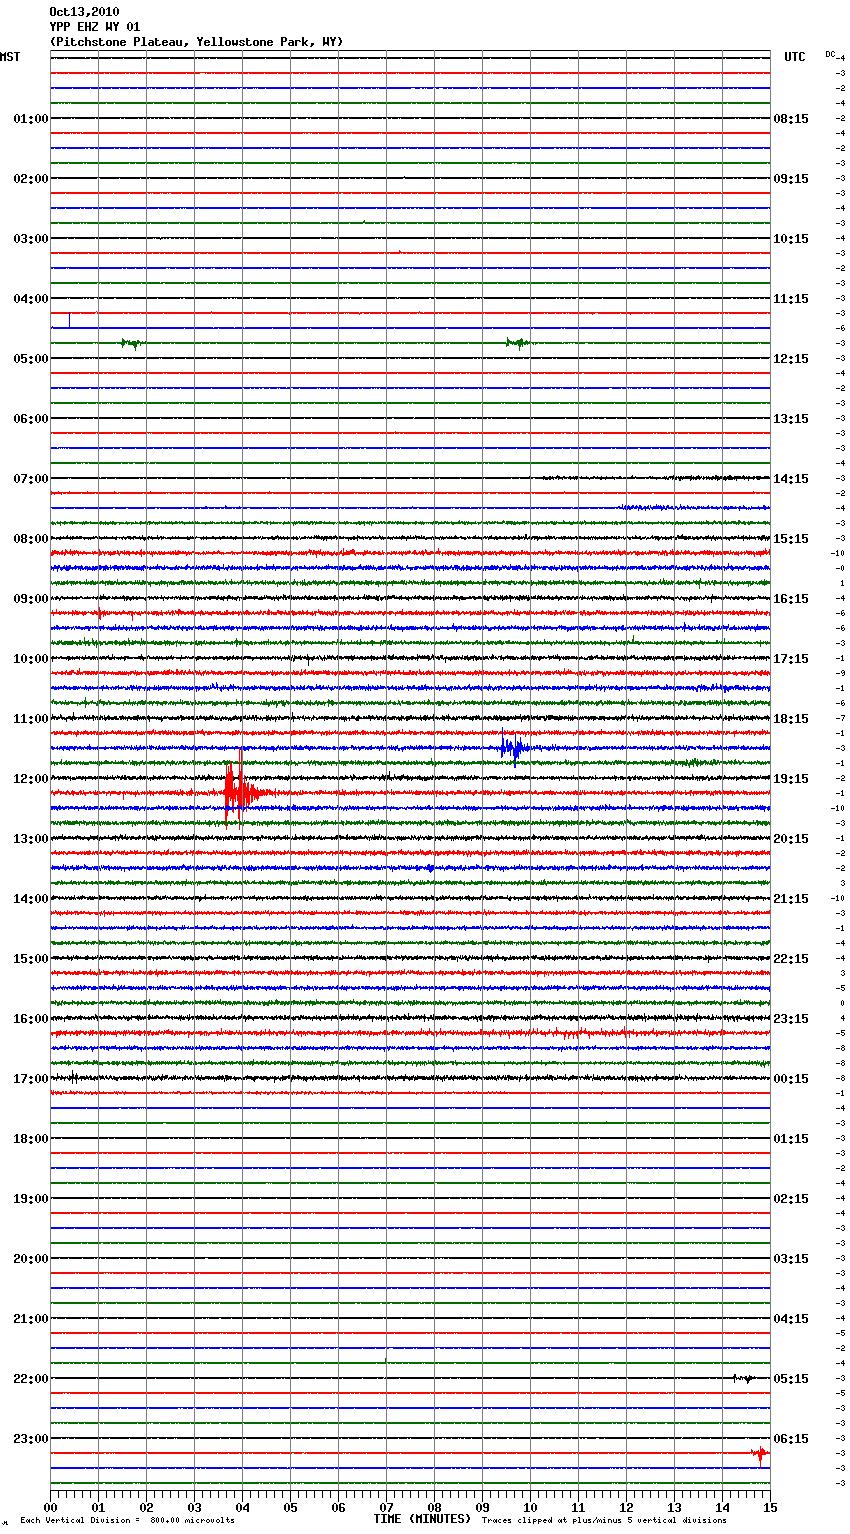The width and height of the screenshot is (850, 1534).
Task: Click the 16:00 MST time label
Action: (x=31, y=1019)
